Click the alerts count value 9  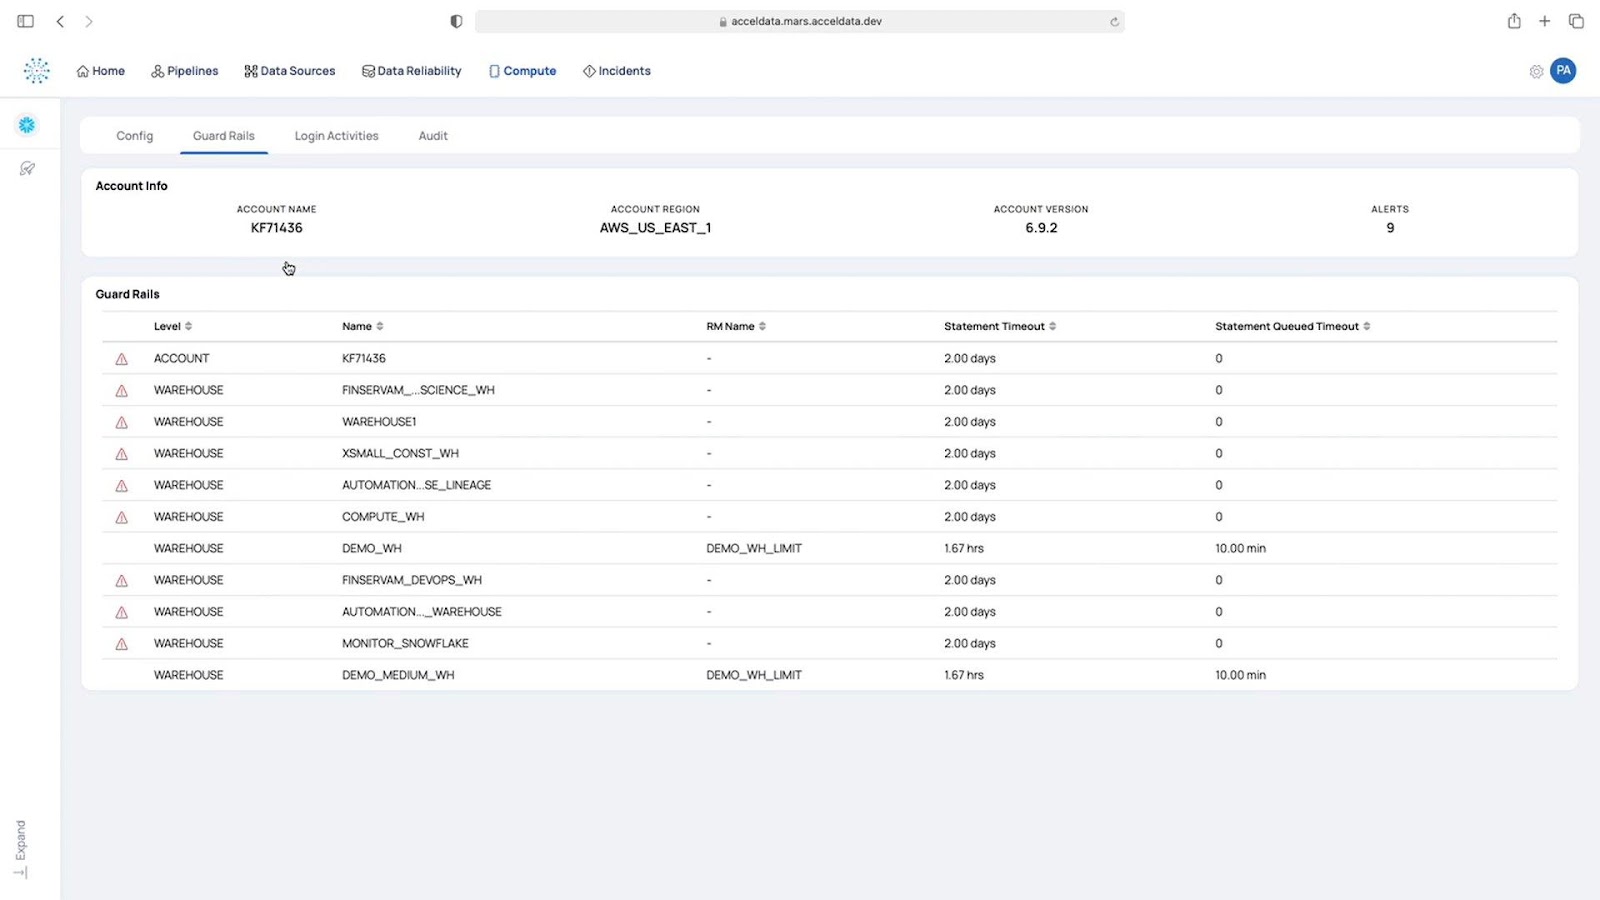[1390, 228]
